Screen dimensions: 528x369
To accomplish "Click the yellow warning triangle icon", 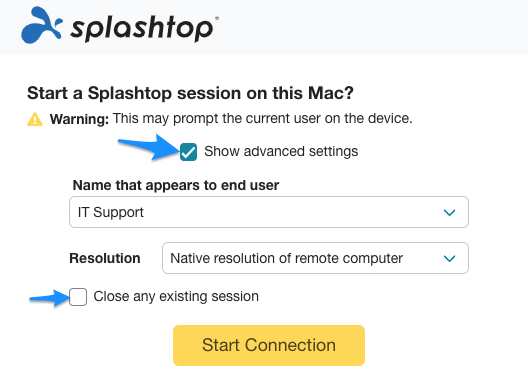I will pyautogui.click(x=35, y=119).
